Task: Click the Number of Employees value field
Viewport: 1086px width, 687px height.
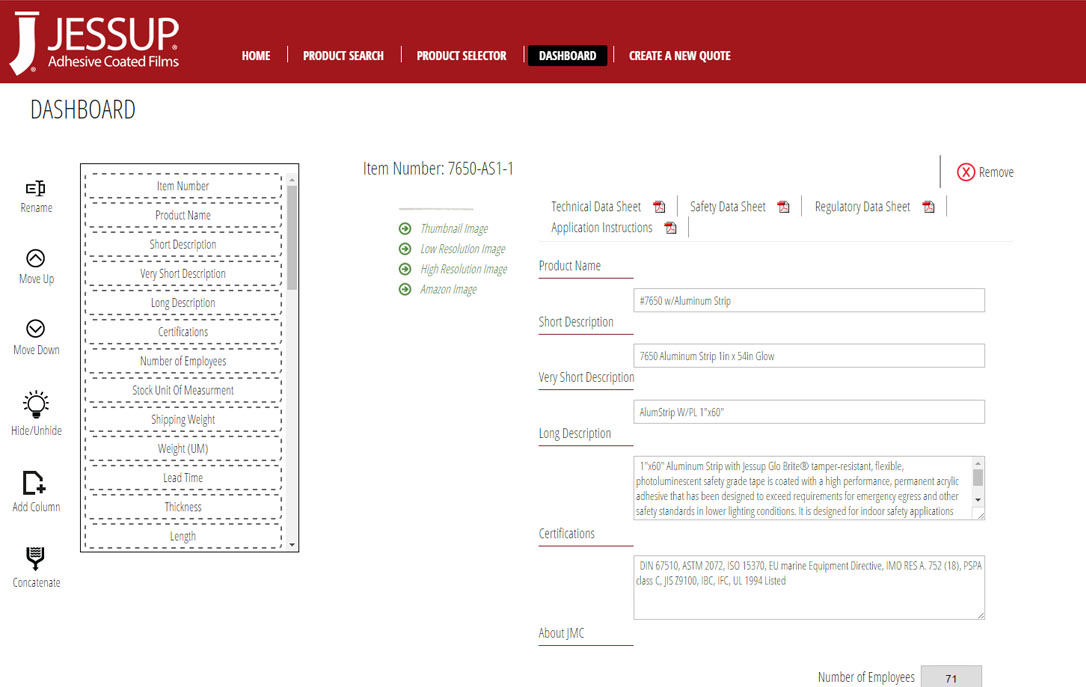Action: (x=951, y=677)
